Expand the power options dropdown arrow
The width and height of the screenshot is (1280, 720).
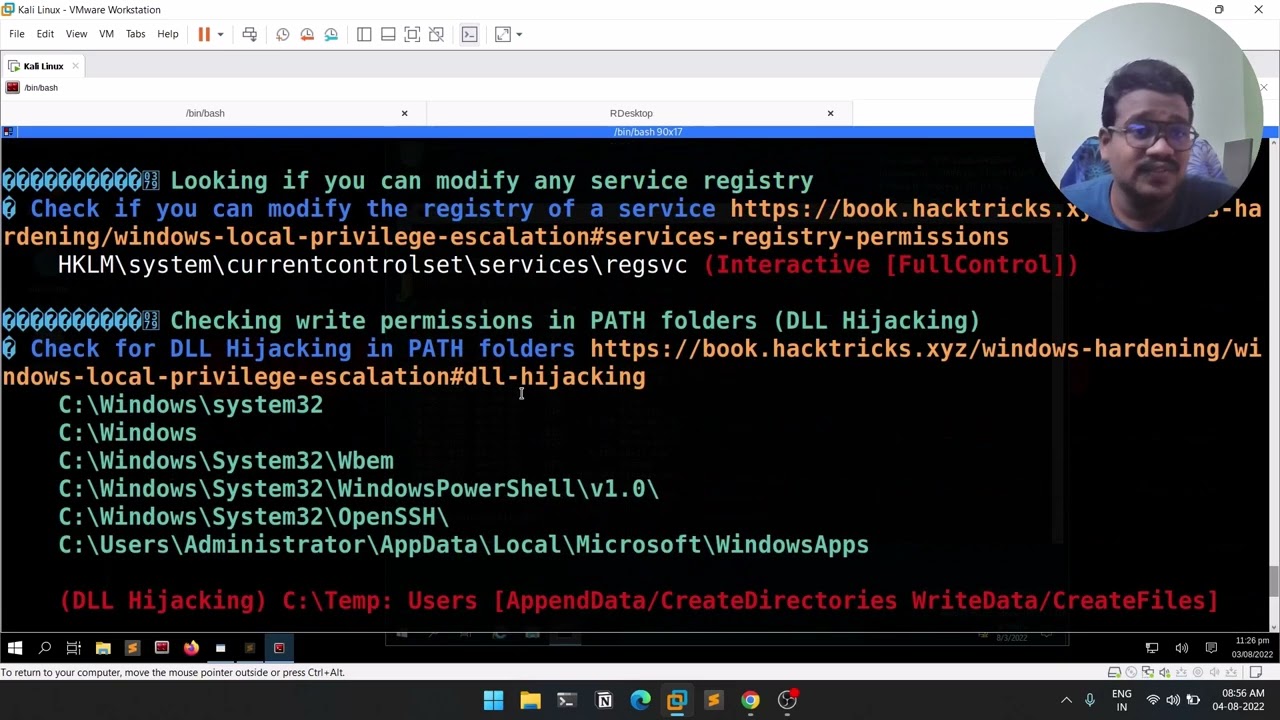220,34
